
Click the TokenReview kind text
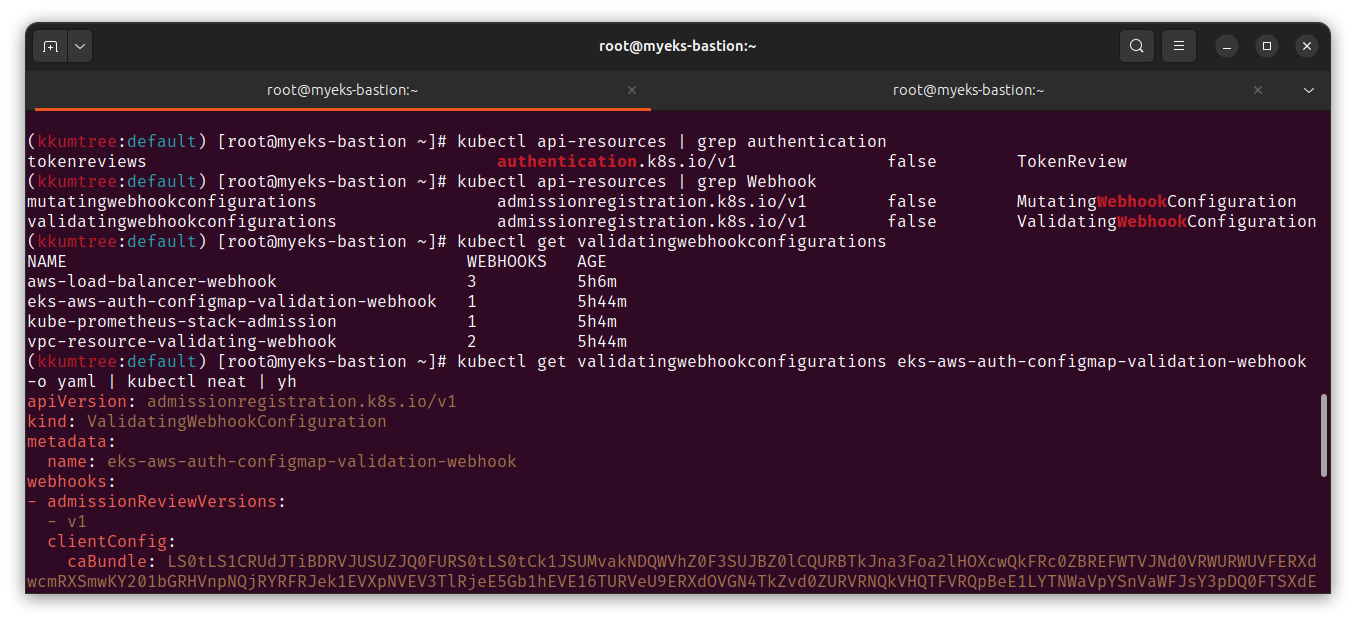pyautogui.click(x=1072, y=162)
